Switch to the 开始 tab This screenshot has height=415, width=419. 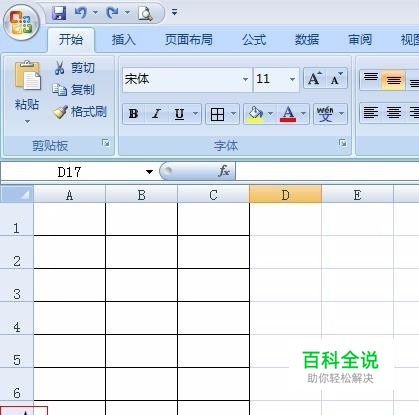tap(71, 40)
